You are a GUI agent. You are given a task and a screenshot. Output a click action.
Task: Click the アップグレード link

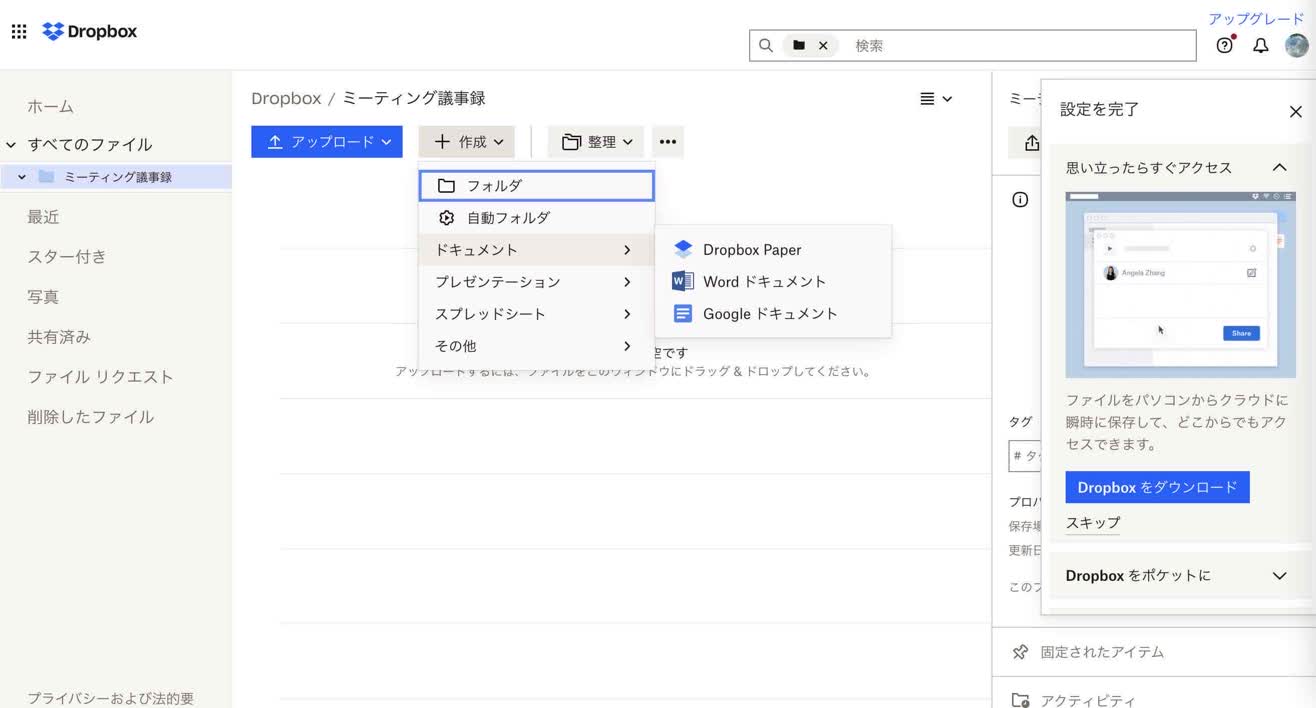[1256, 19]
